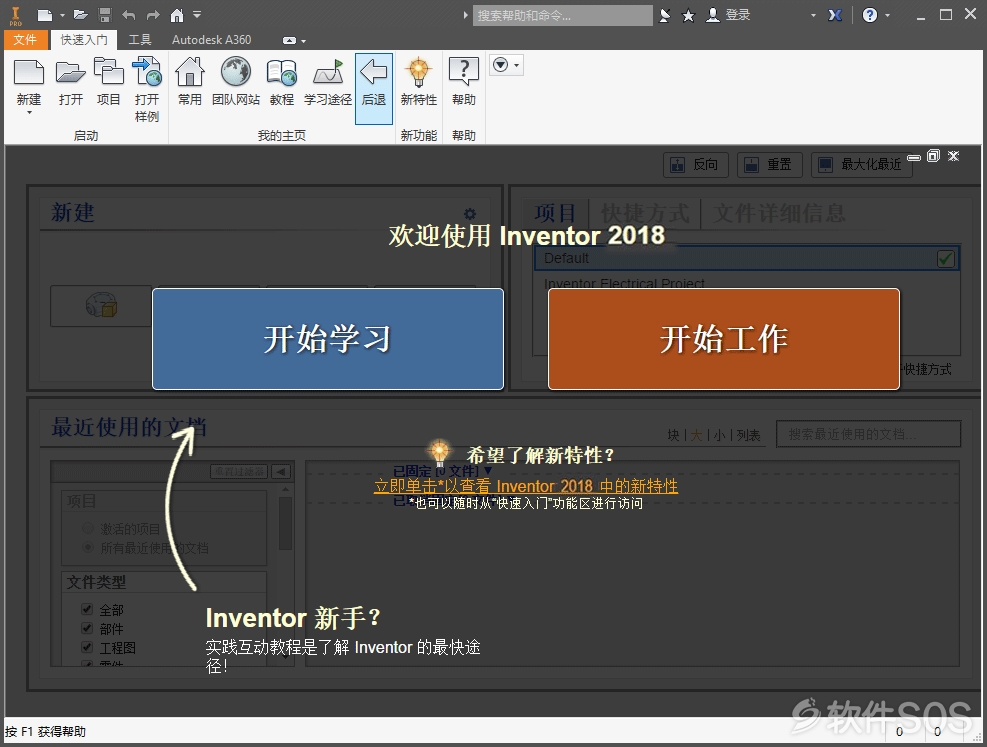The width and height of the screenshot is (987, 747).
Task: Open Communication Center satellite icon
Action: [x=665, y=15]
